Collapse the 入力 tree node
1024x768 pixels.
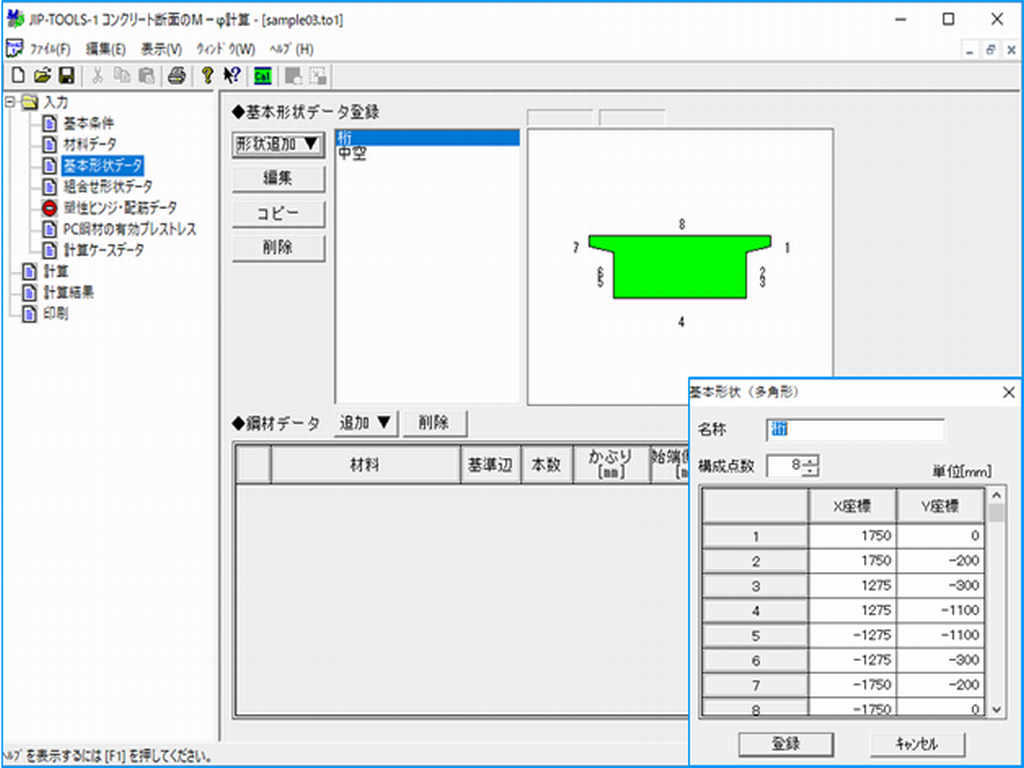click(10, 102)
